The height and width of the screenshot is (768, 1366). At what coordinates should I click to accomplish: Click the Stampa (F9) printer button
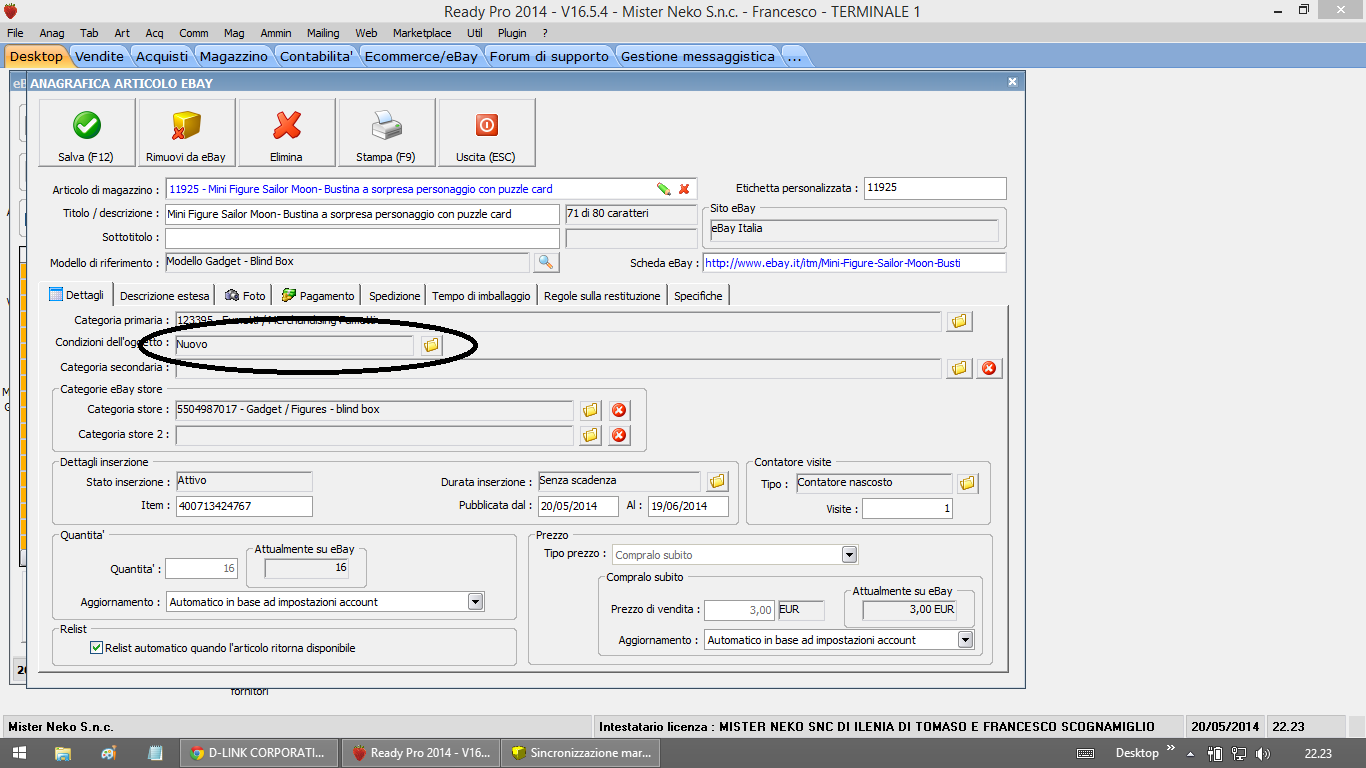[x=387, y=132]
